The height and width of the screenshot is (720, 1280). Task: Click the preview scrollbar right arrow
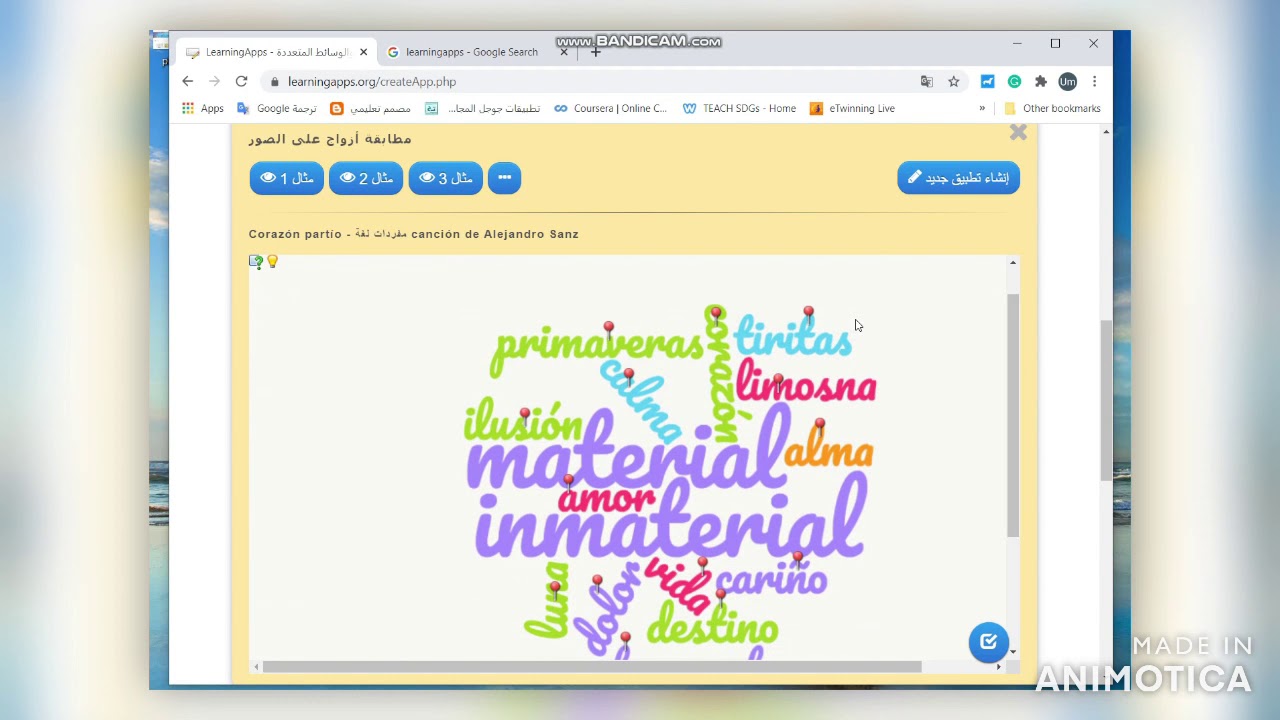click(x=998, y=667)
